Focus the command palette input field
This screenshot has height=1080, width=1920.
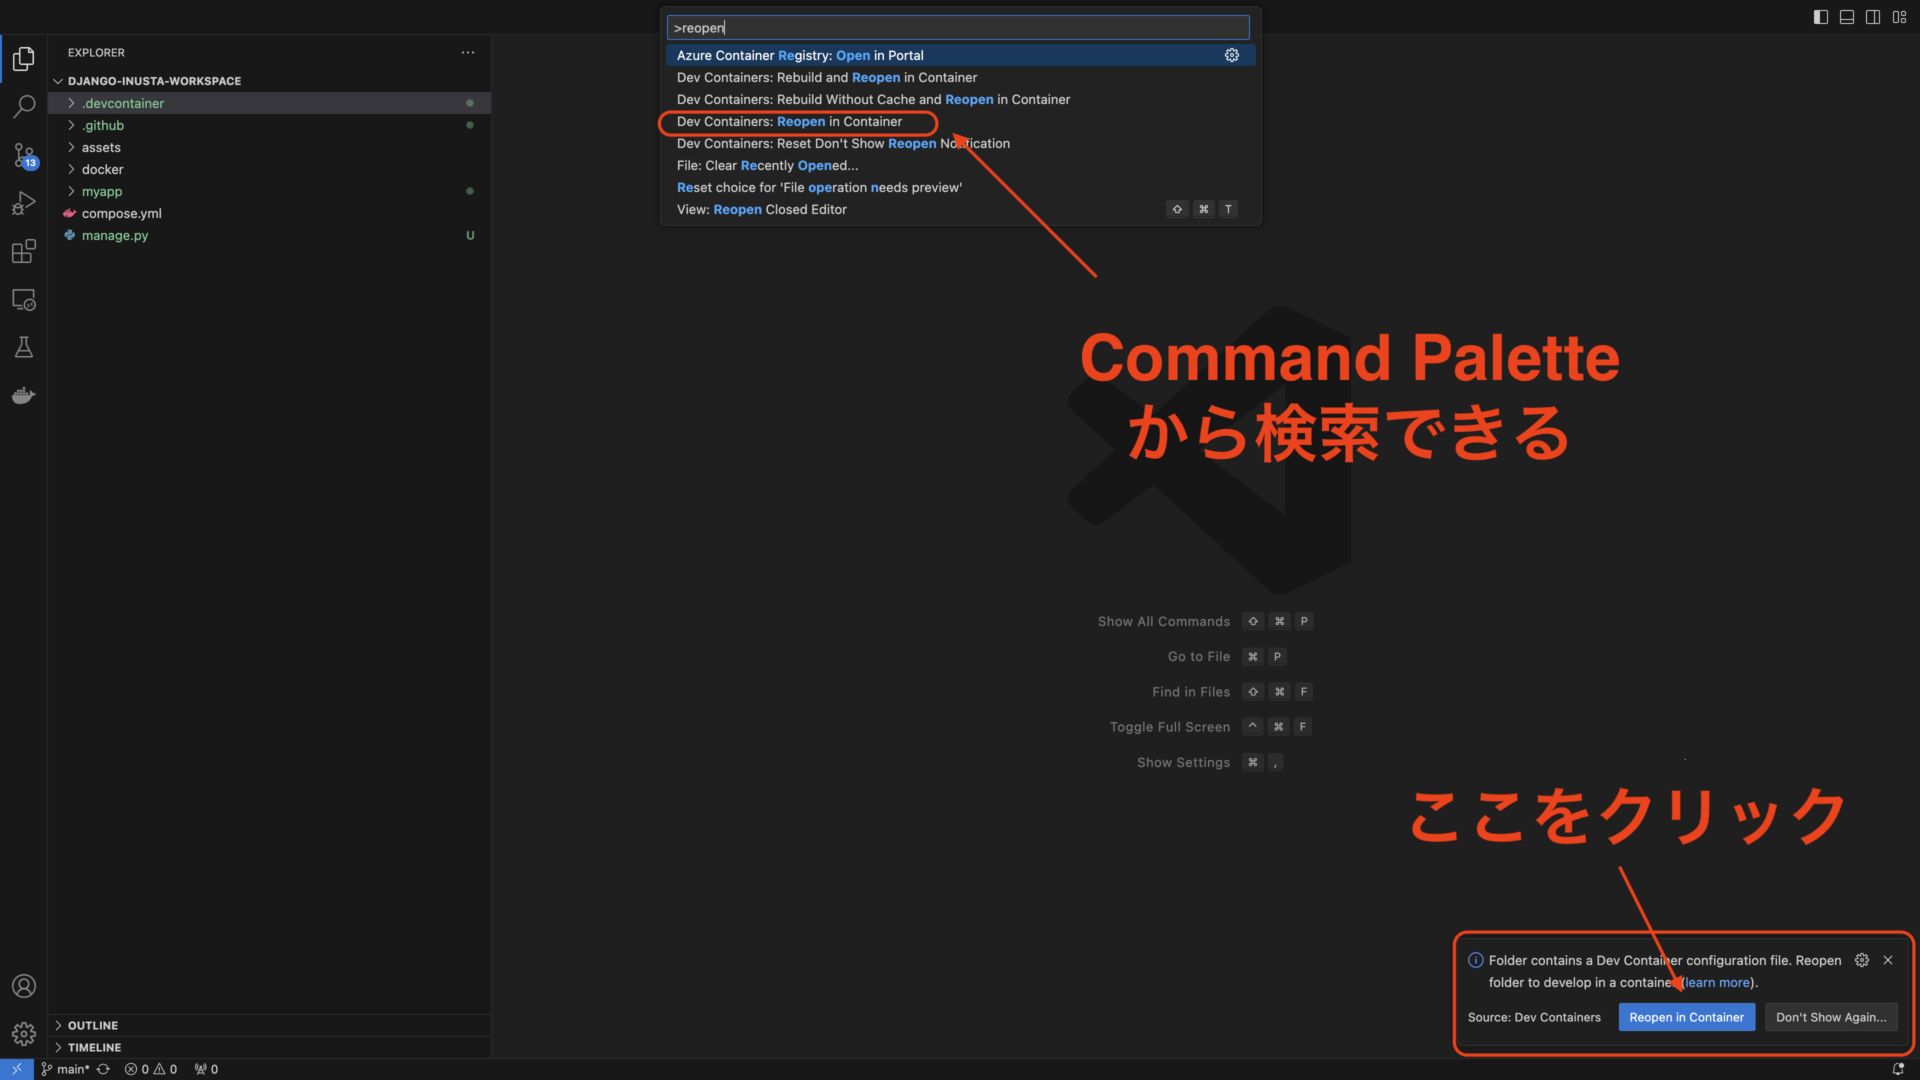(x=958, y=27)
